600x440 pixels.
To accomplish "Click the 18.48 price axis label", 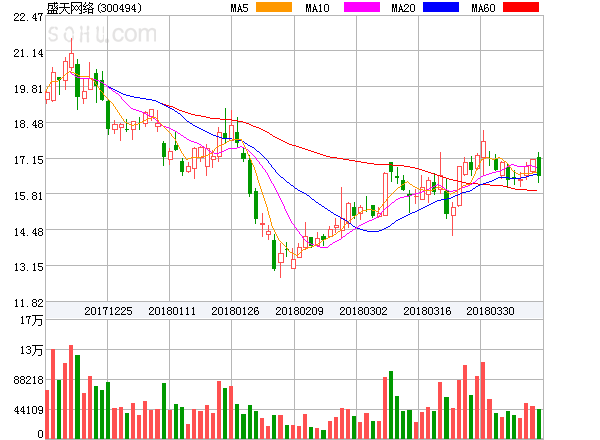I will 28,124.
